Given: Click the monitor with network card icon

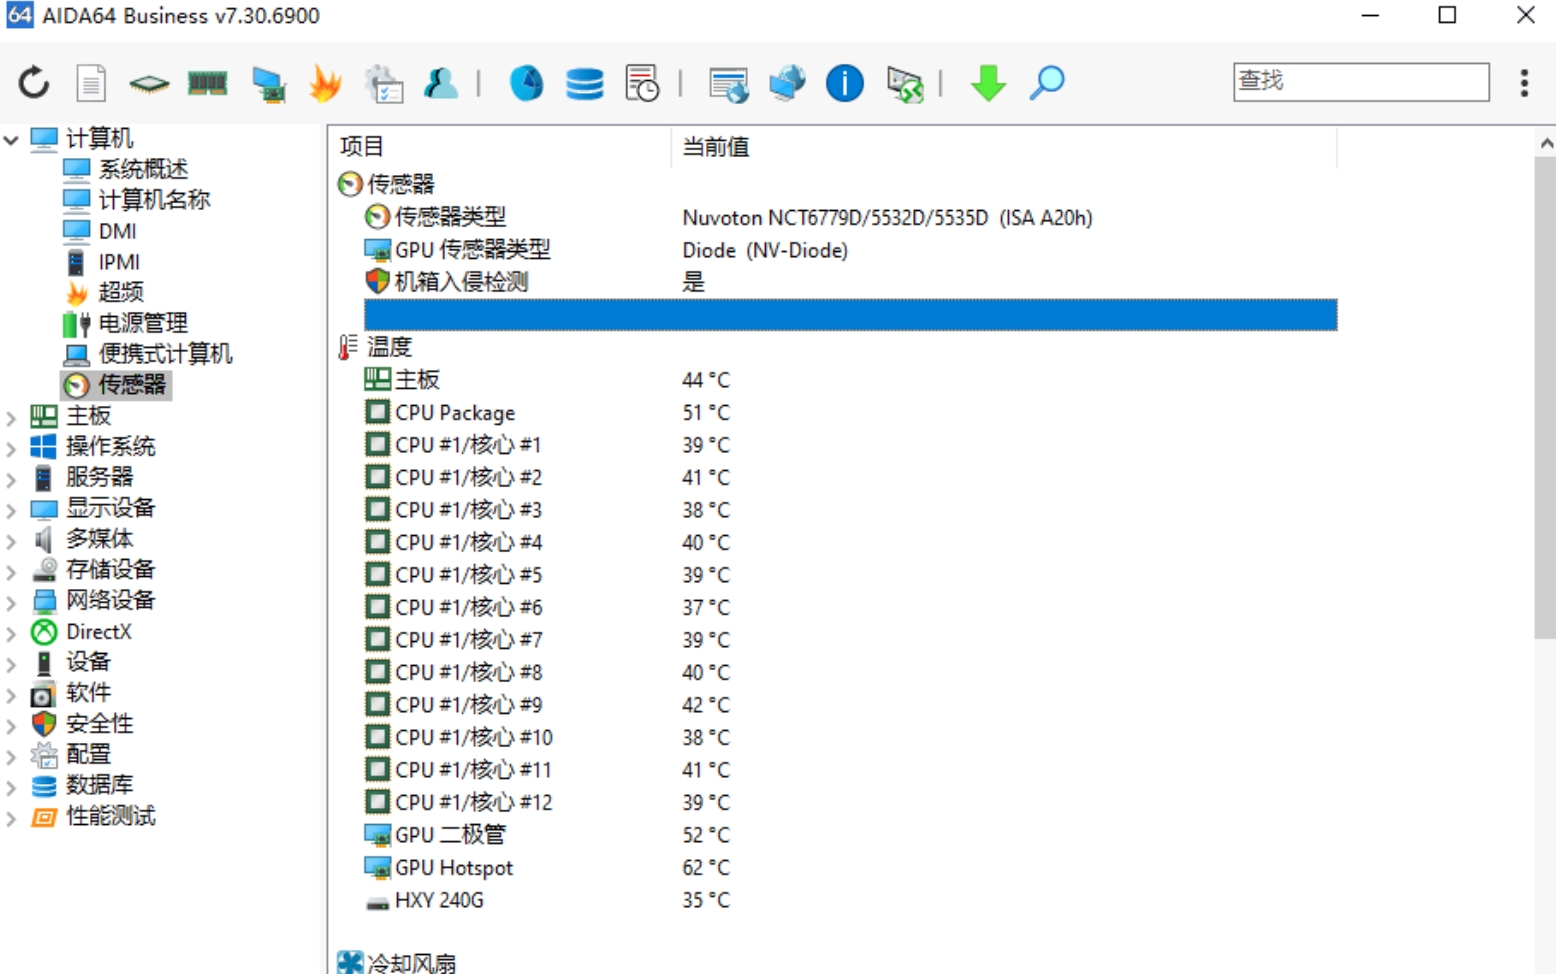Looking at the screenshot, I should click(x=268, y=84).
